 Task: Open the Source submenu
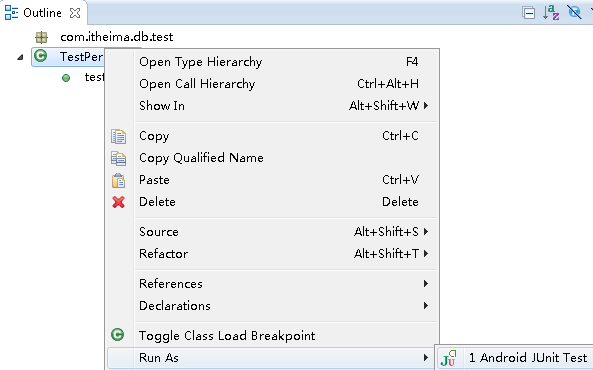point(272,232)
